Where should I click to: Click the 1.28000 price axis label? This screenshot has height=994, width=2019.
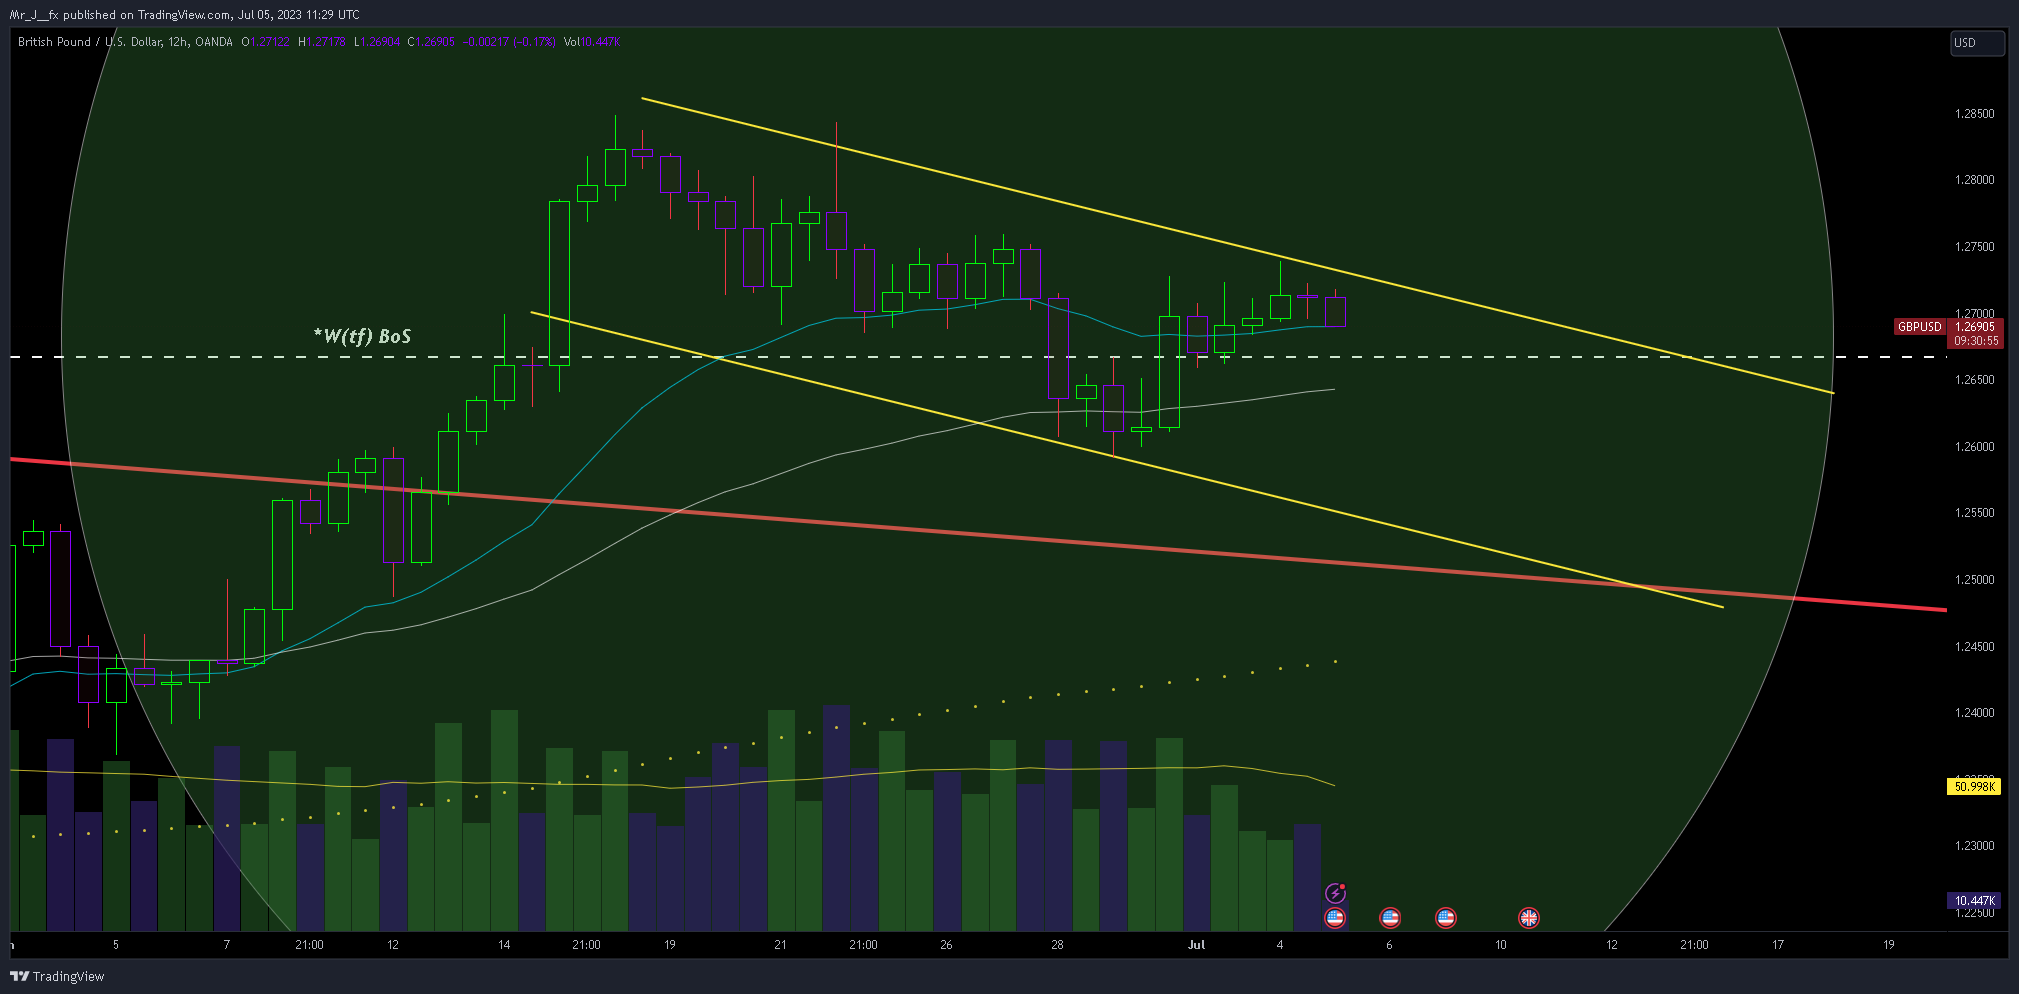click(x=1974, y=180)
